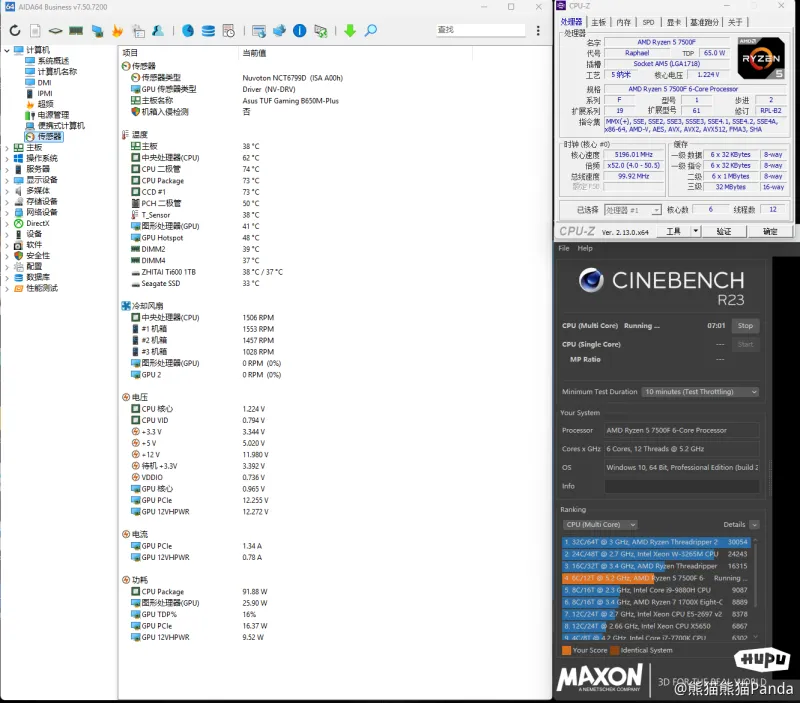
Task: Click the magnifier search toolbar icon
Action: (371, 31)
